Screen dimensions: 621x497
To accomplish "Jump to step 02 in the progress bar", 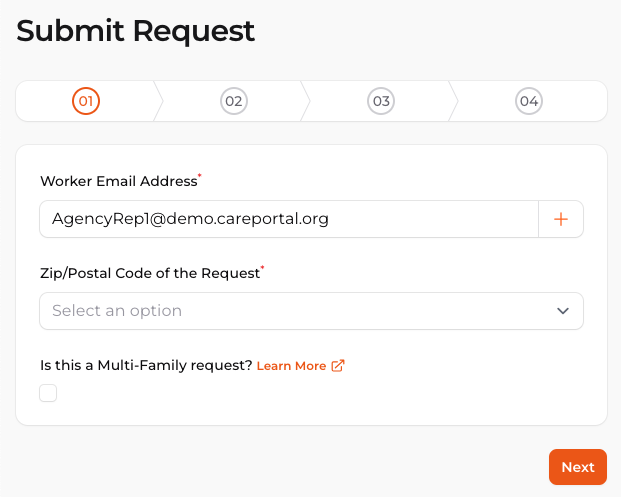I will [x=234, y=101].
